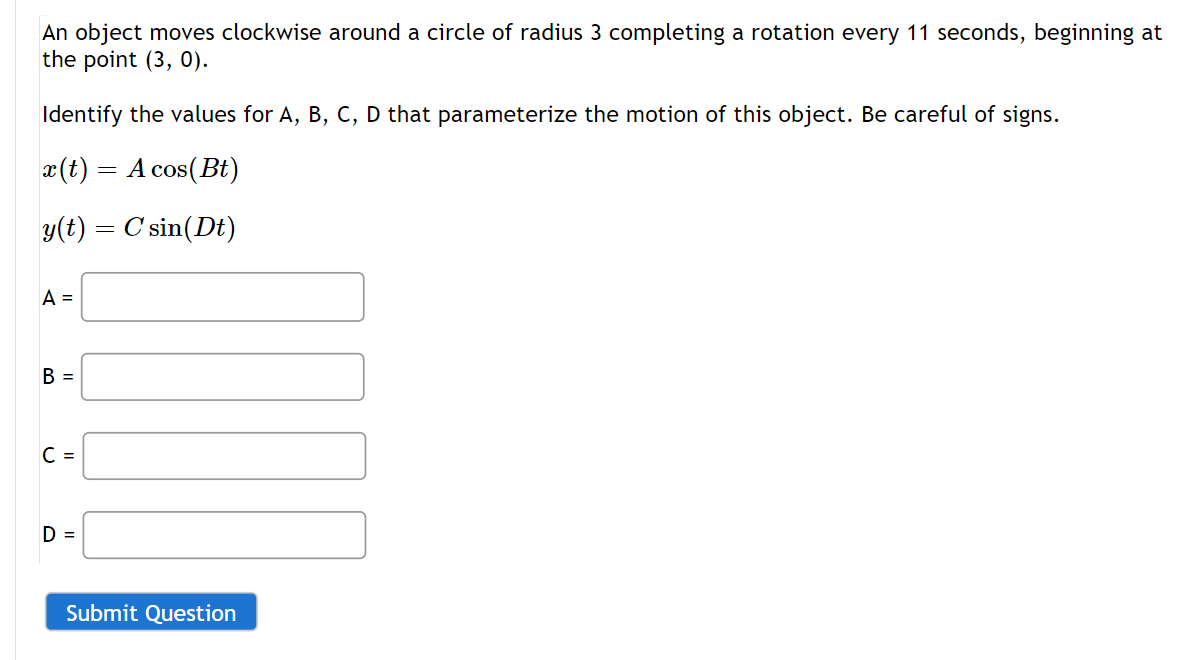Click the blue Submit Question button
The width and height of the screenshot is (1187, 660).
pos(150,611)
